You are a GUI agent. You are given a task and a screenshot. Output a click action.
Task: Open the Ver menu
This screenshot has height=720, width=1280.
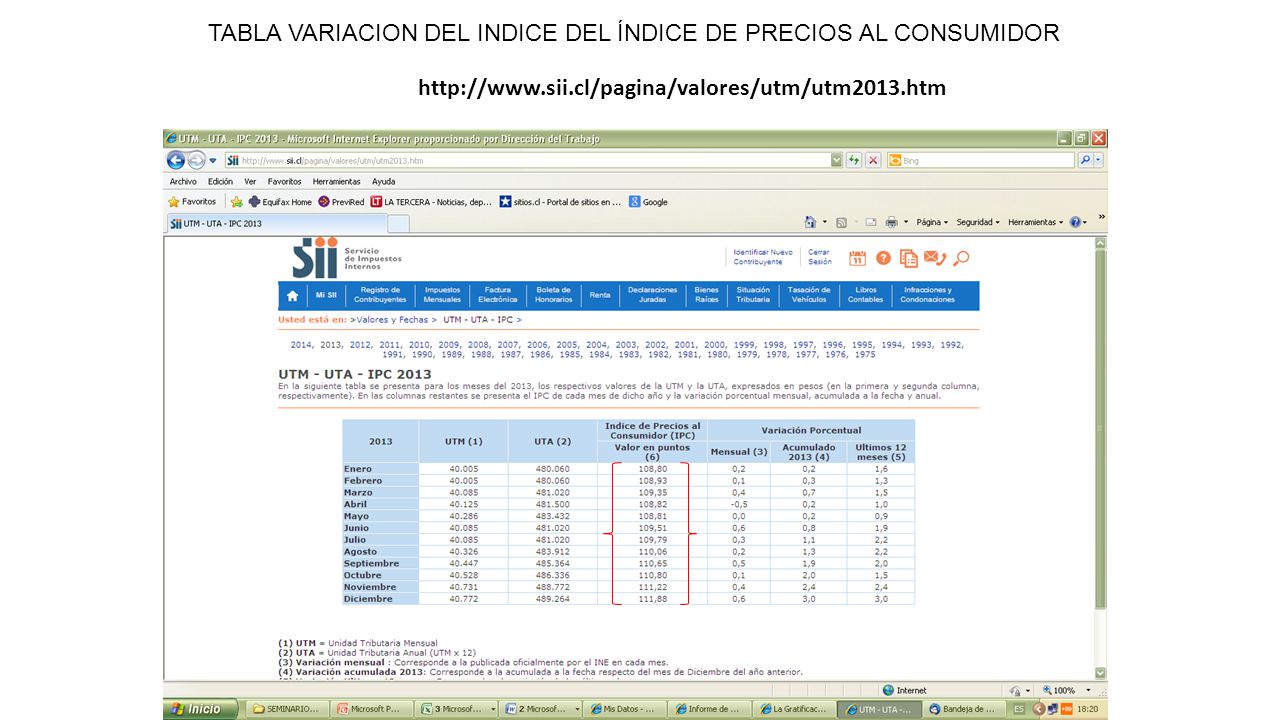[250, 182]
